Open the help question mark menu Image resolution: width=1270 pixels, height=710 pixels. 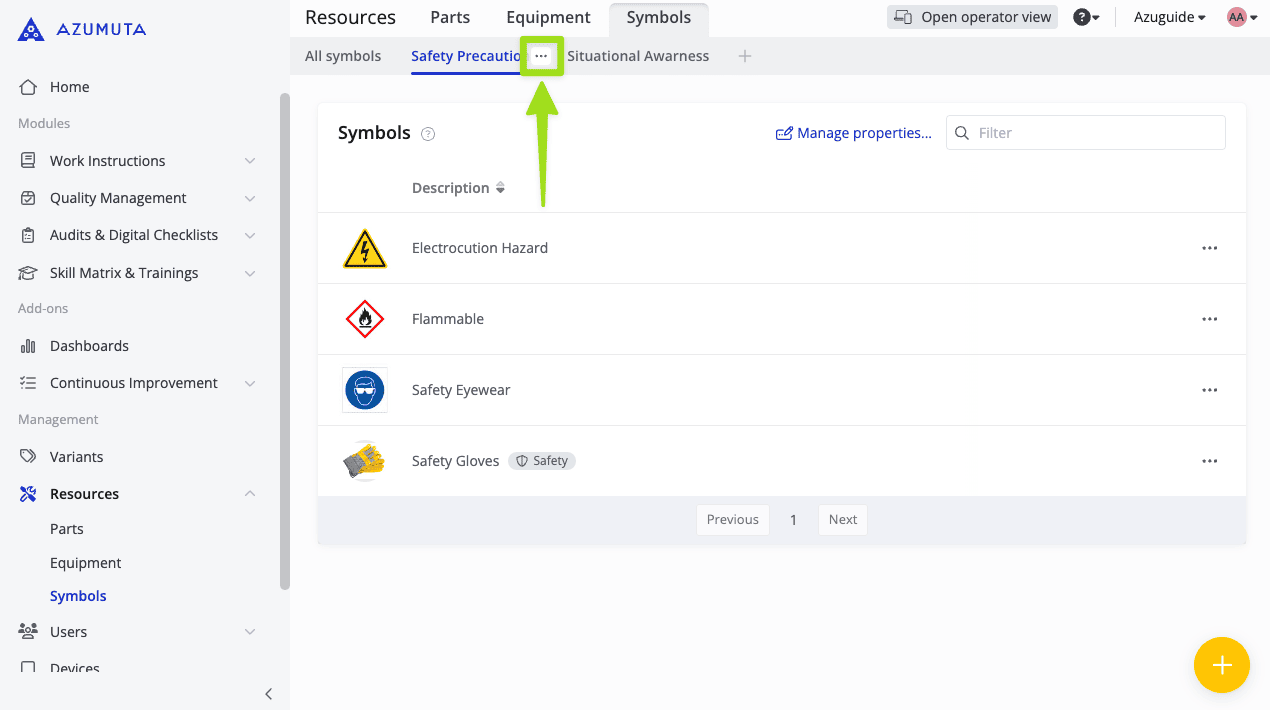1085,17
